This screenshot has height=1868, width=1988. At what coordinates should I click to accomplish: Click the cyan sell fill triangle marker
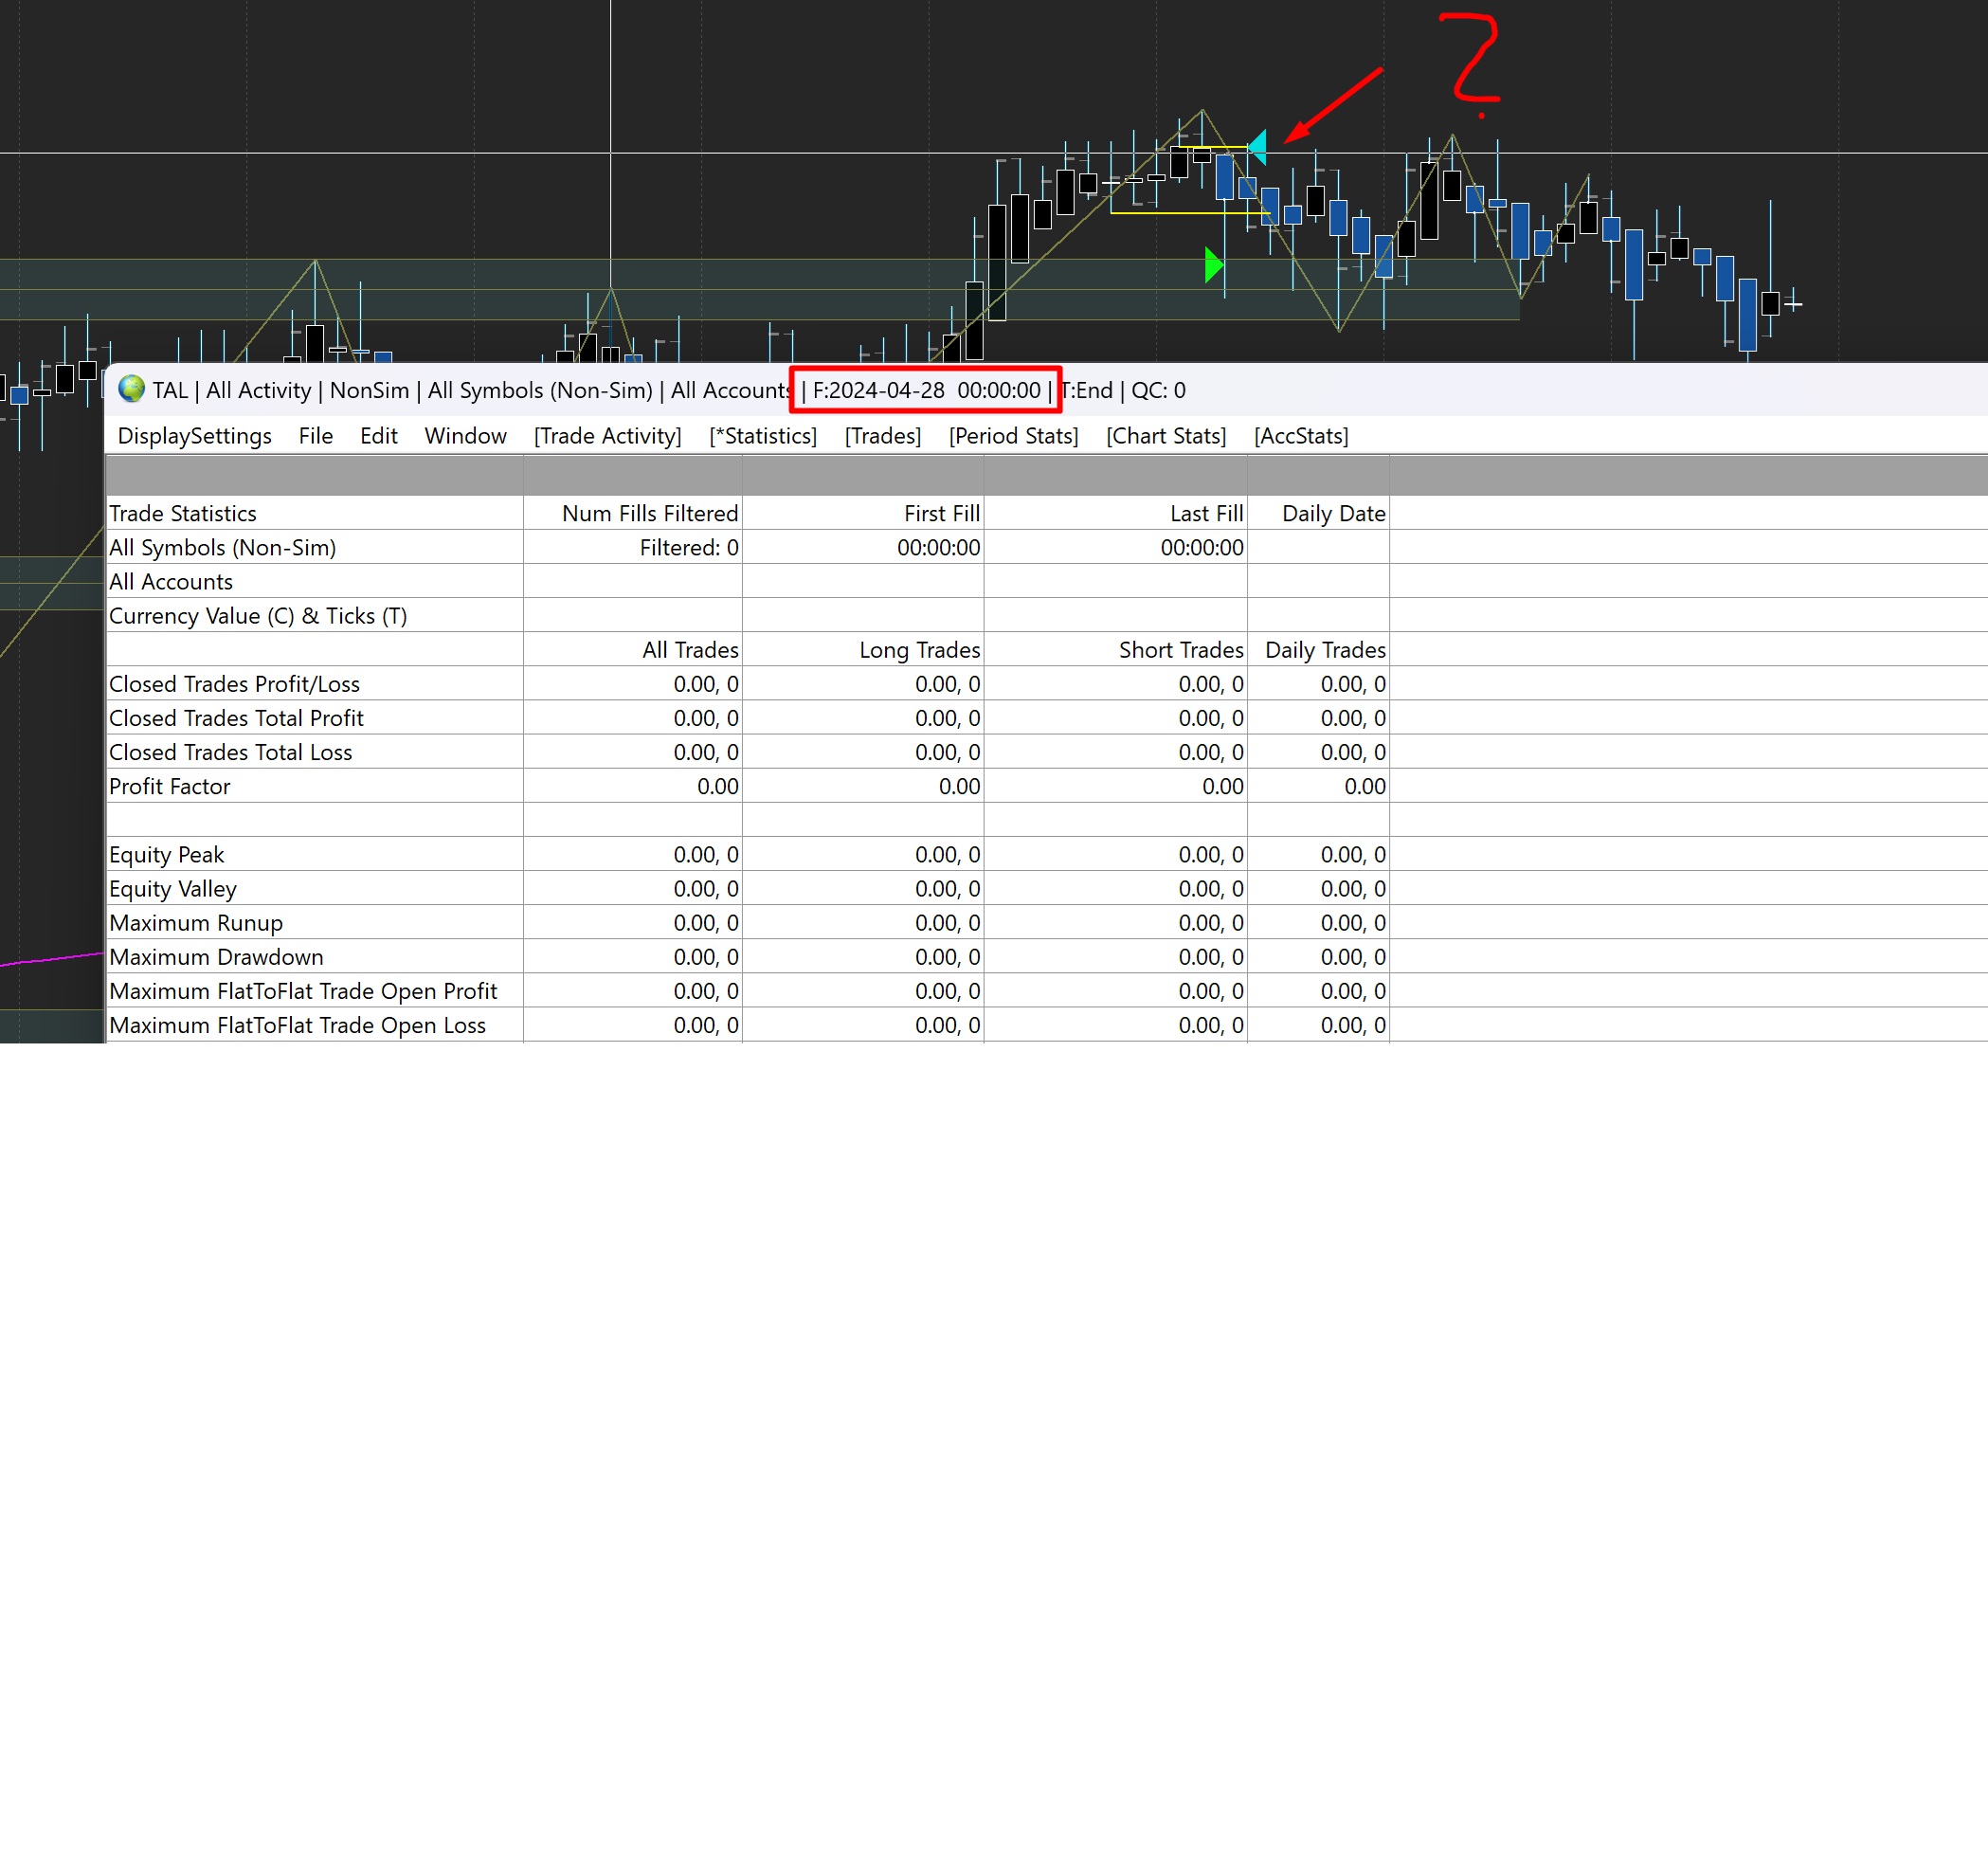pyautogui.click(x=1258, y=147)
